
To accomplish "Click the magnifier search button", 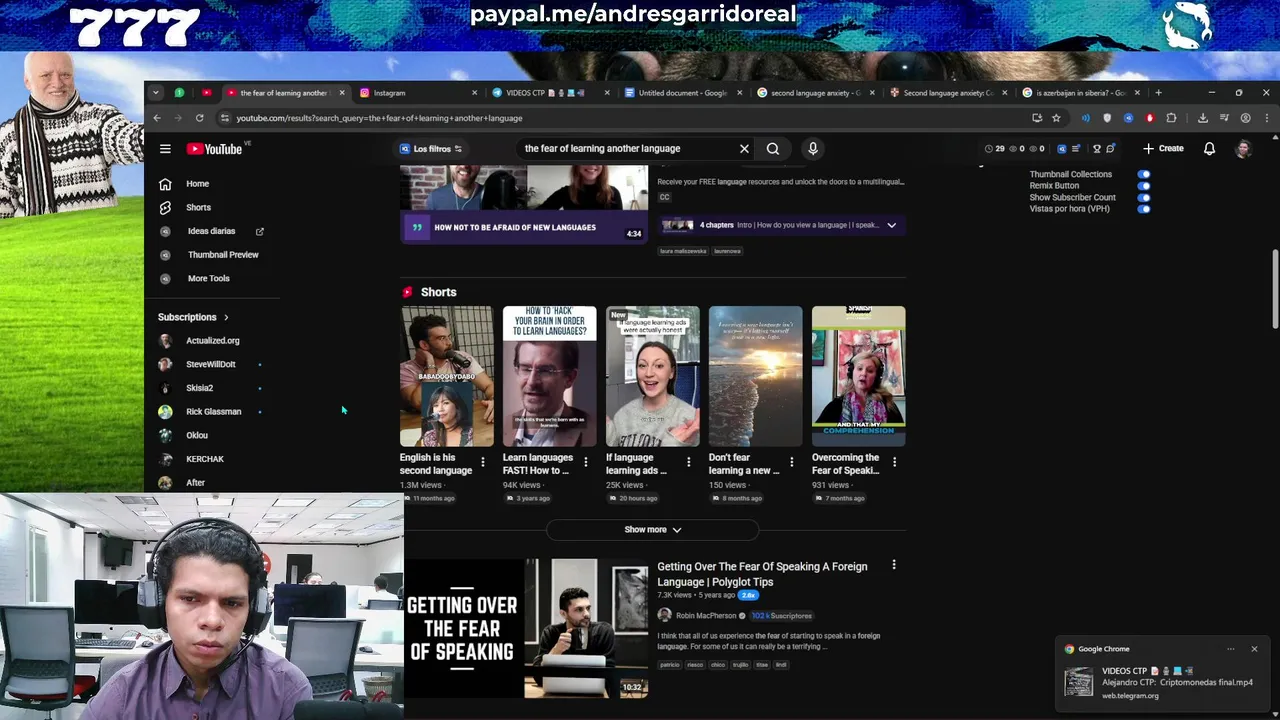I will (773, 149).
